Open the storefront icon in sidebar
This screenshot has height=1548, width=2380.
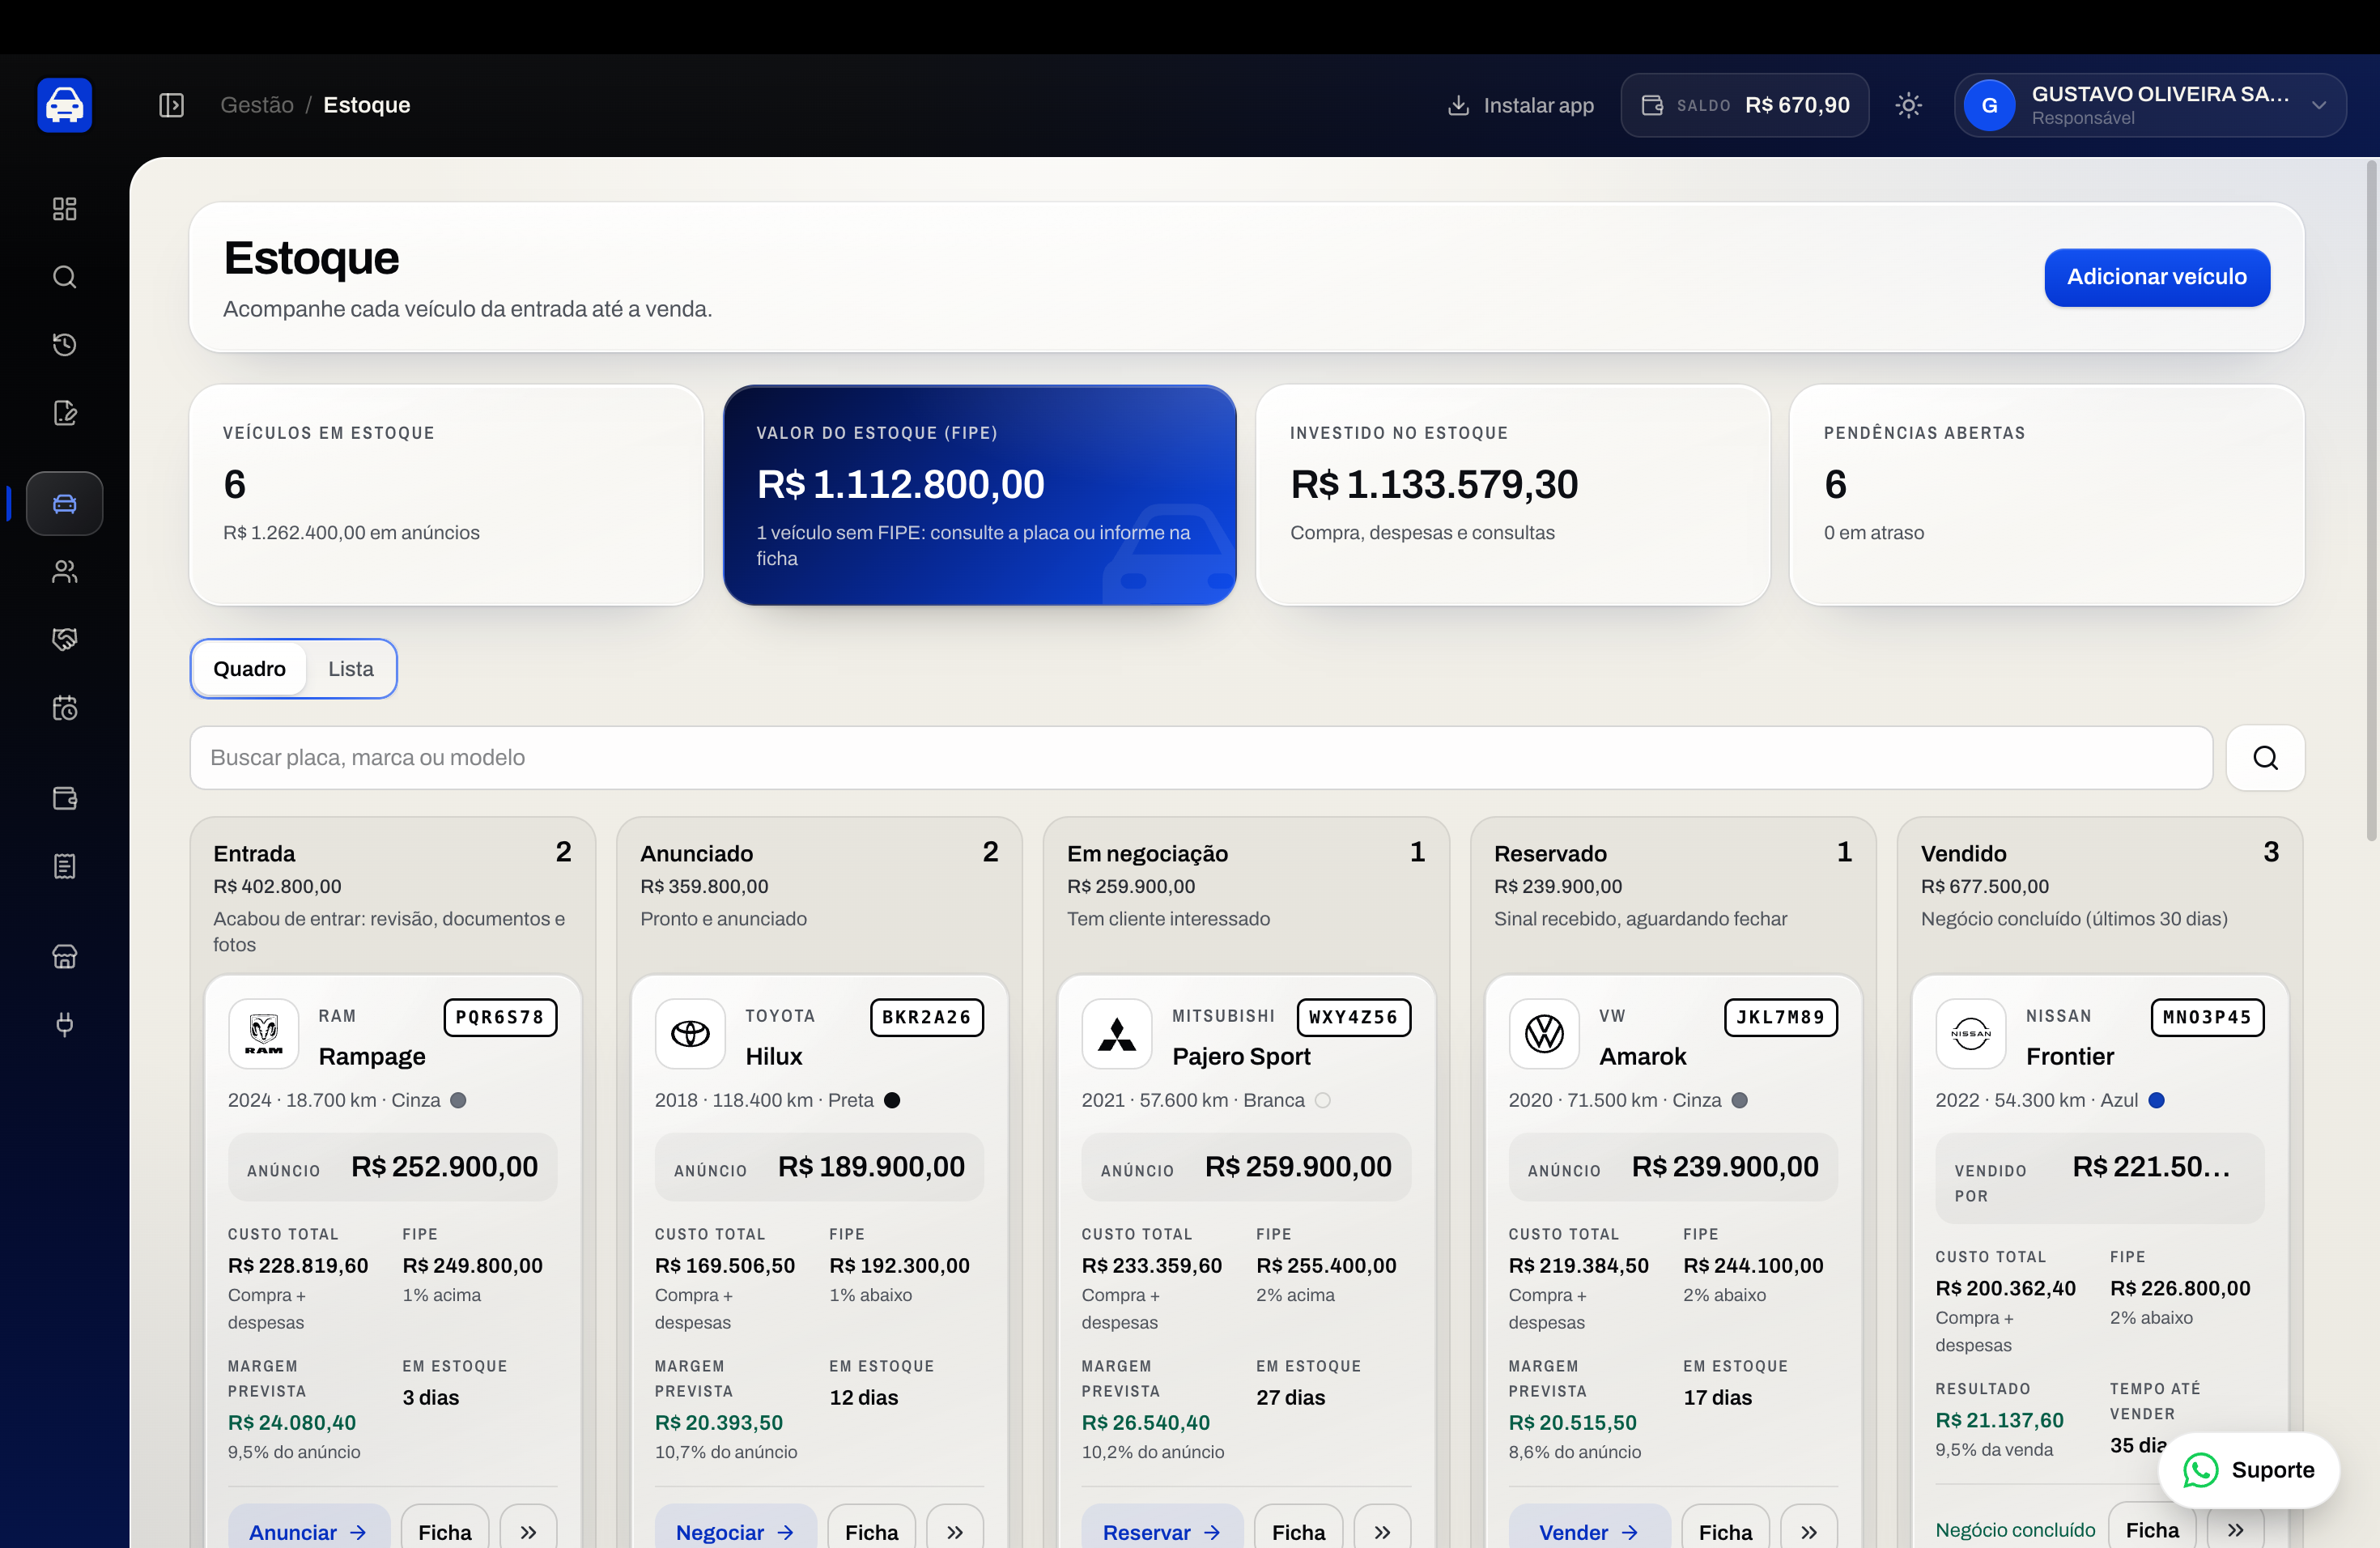(65, 956)
